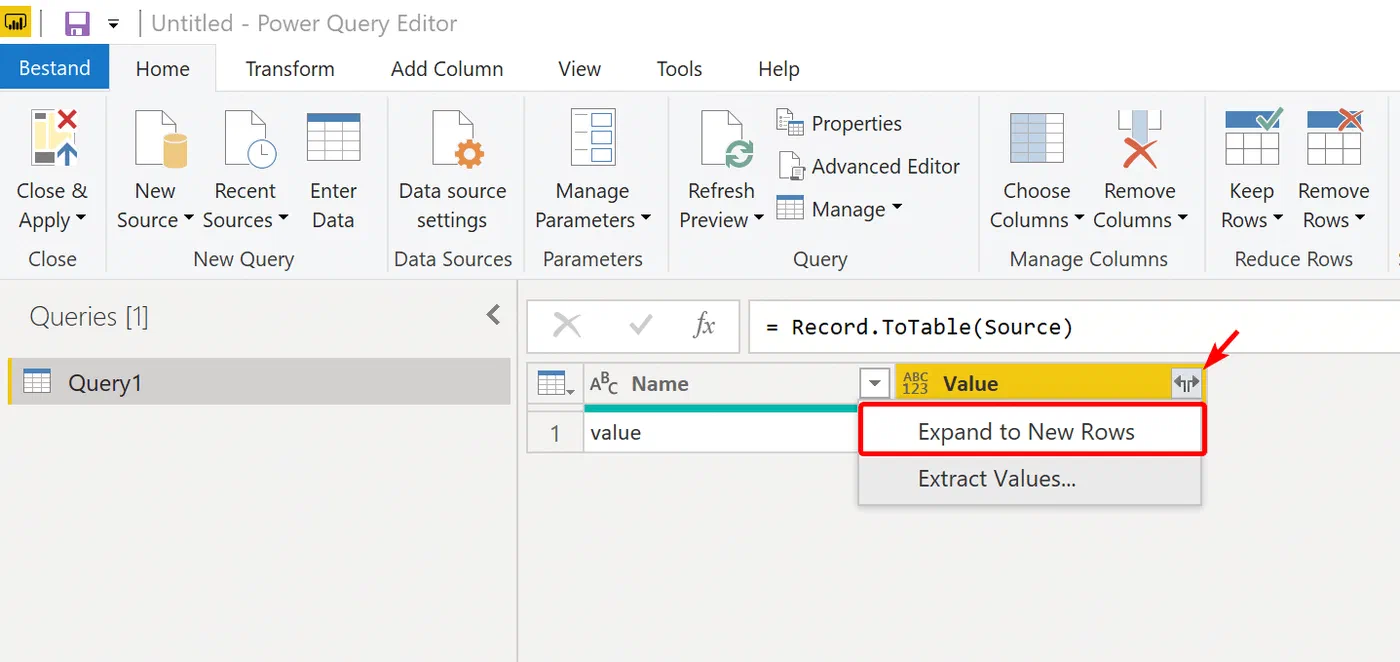Screen dimensions: 1400x662
Task: Select the Value column header
Action: (1050, 383)
